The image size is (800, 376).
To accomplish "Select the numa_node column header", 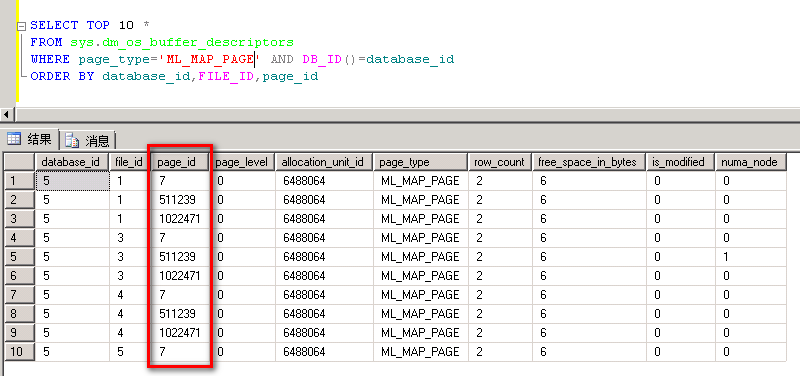I will pyautogui.click(x=750, y=162).
